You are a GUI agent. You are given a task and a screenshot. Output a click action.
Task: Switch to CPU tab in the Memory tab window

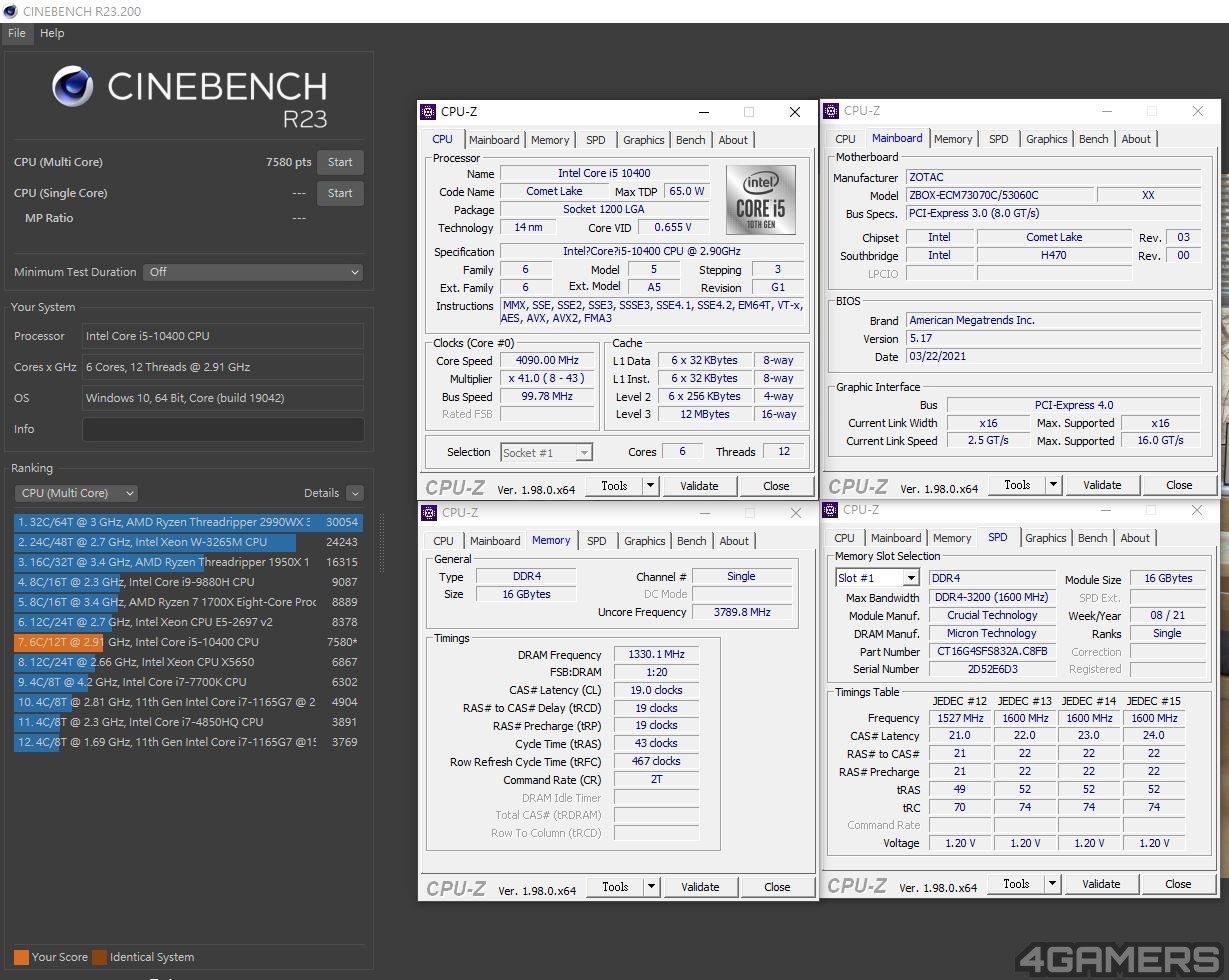click(444, 541)
